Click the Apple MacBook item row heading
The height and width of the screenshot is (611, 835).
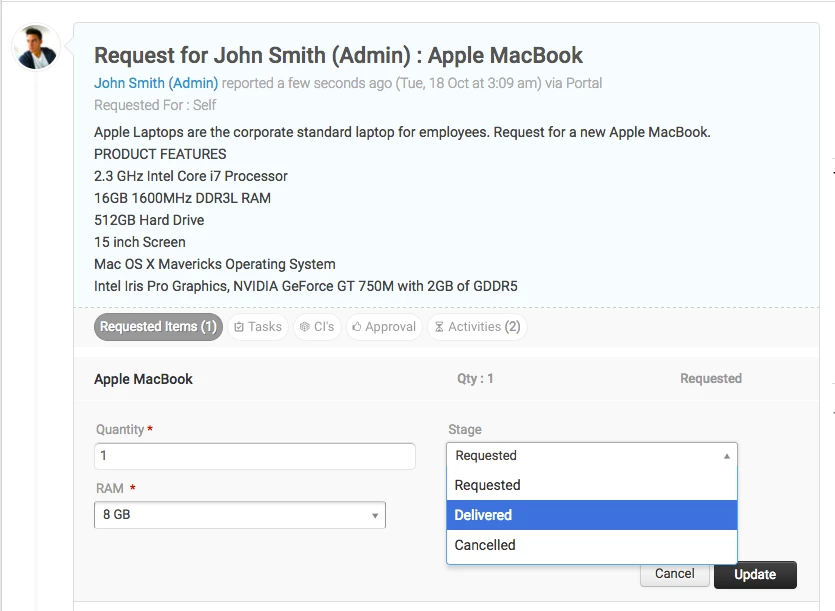[x=143, y=379]
